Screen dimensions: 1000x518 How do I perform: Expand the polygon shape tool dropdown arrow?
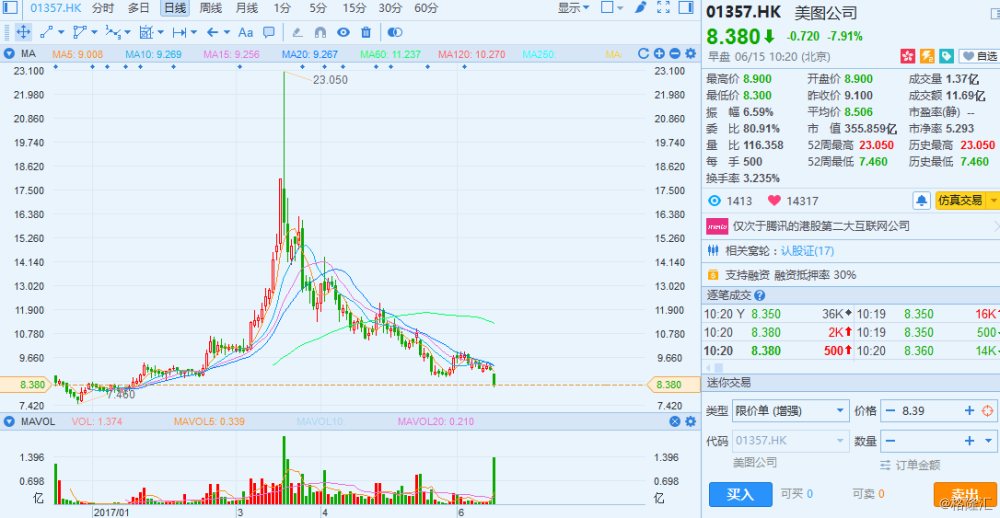[94, 32]
